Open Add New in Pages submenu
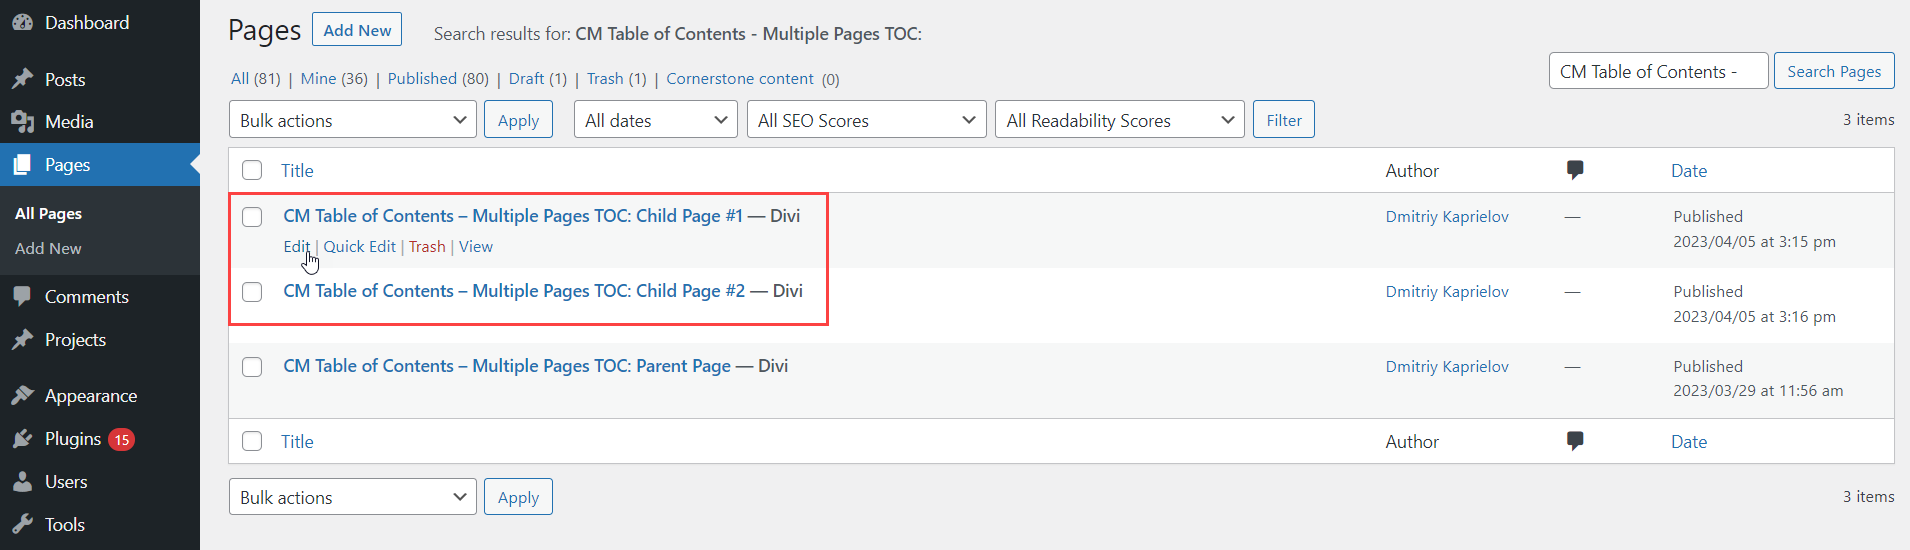 [x=48, y=248]
